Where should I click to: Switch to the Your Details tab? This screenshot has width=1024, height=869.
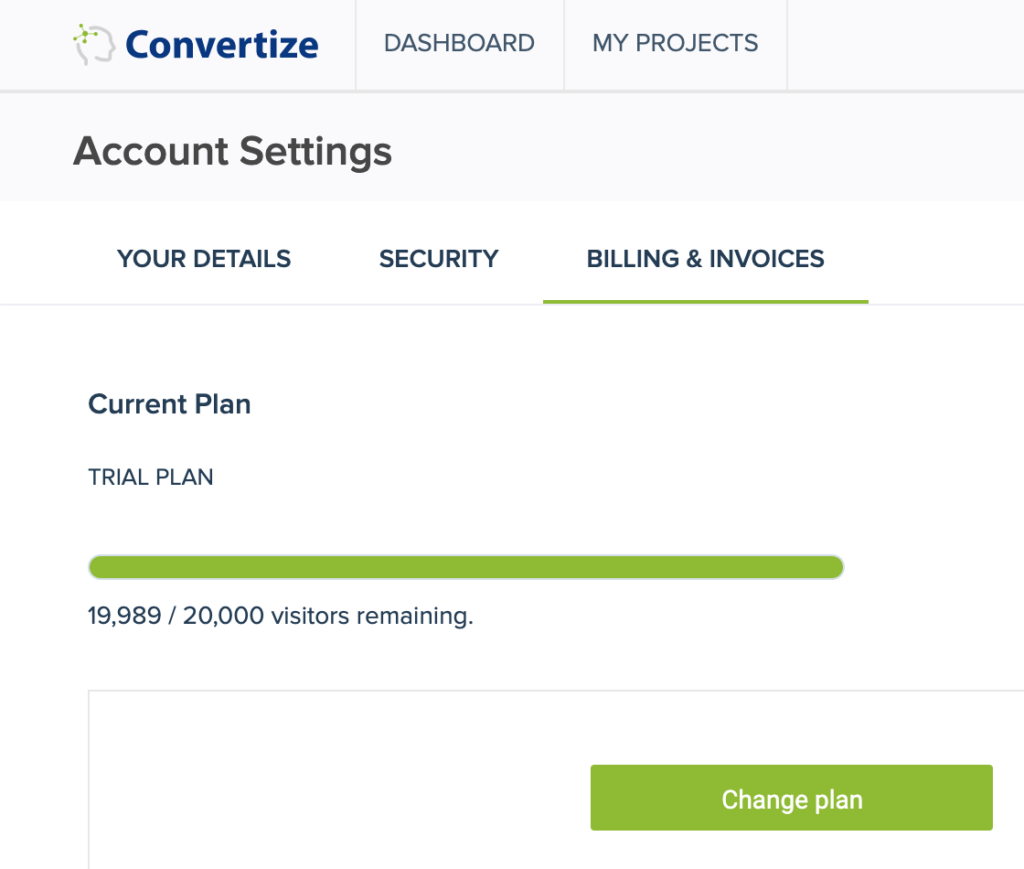pyautogui.click(x=203, y=258)
